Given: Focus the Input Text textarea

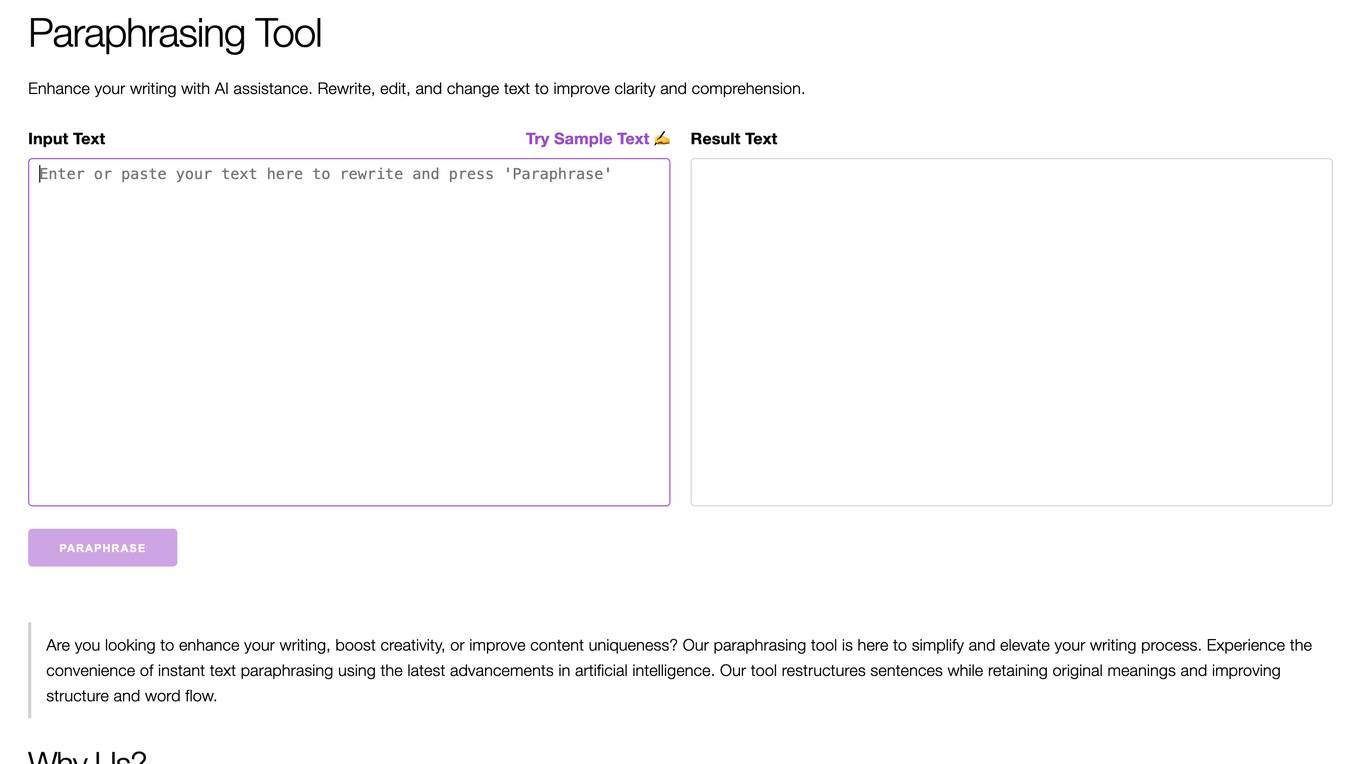Looking at the screenshot, I should pos(349,332).
